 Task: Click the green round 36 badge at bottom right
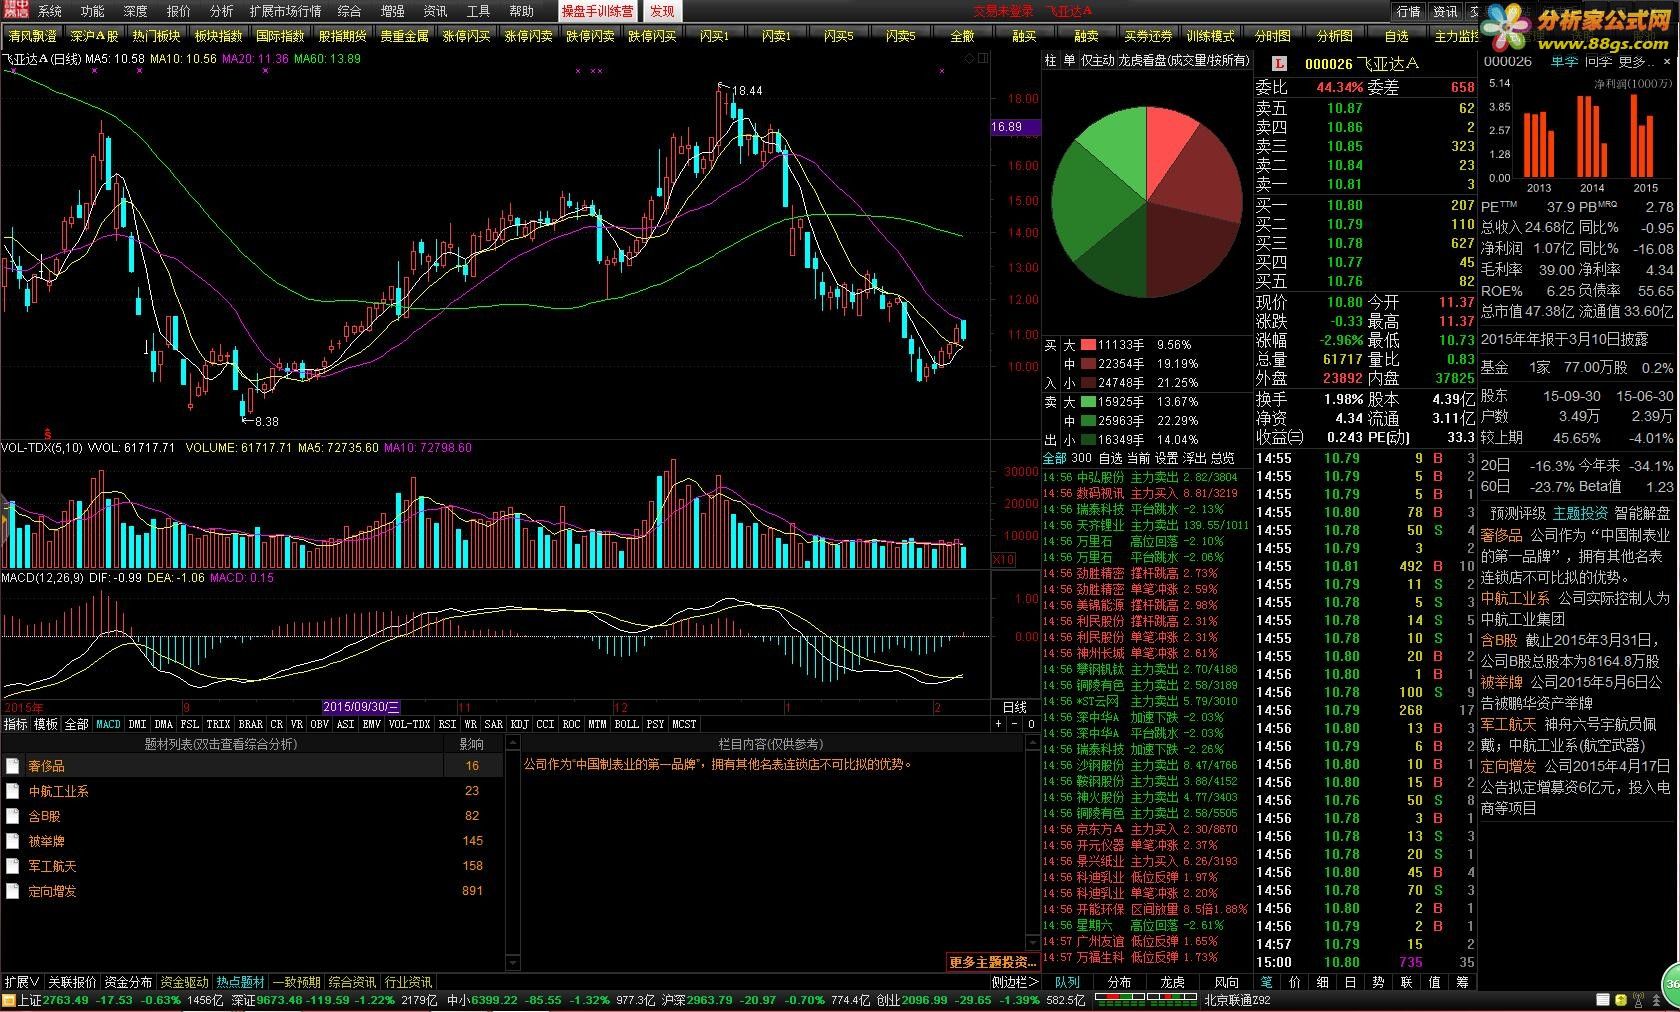1671,985
